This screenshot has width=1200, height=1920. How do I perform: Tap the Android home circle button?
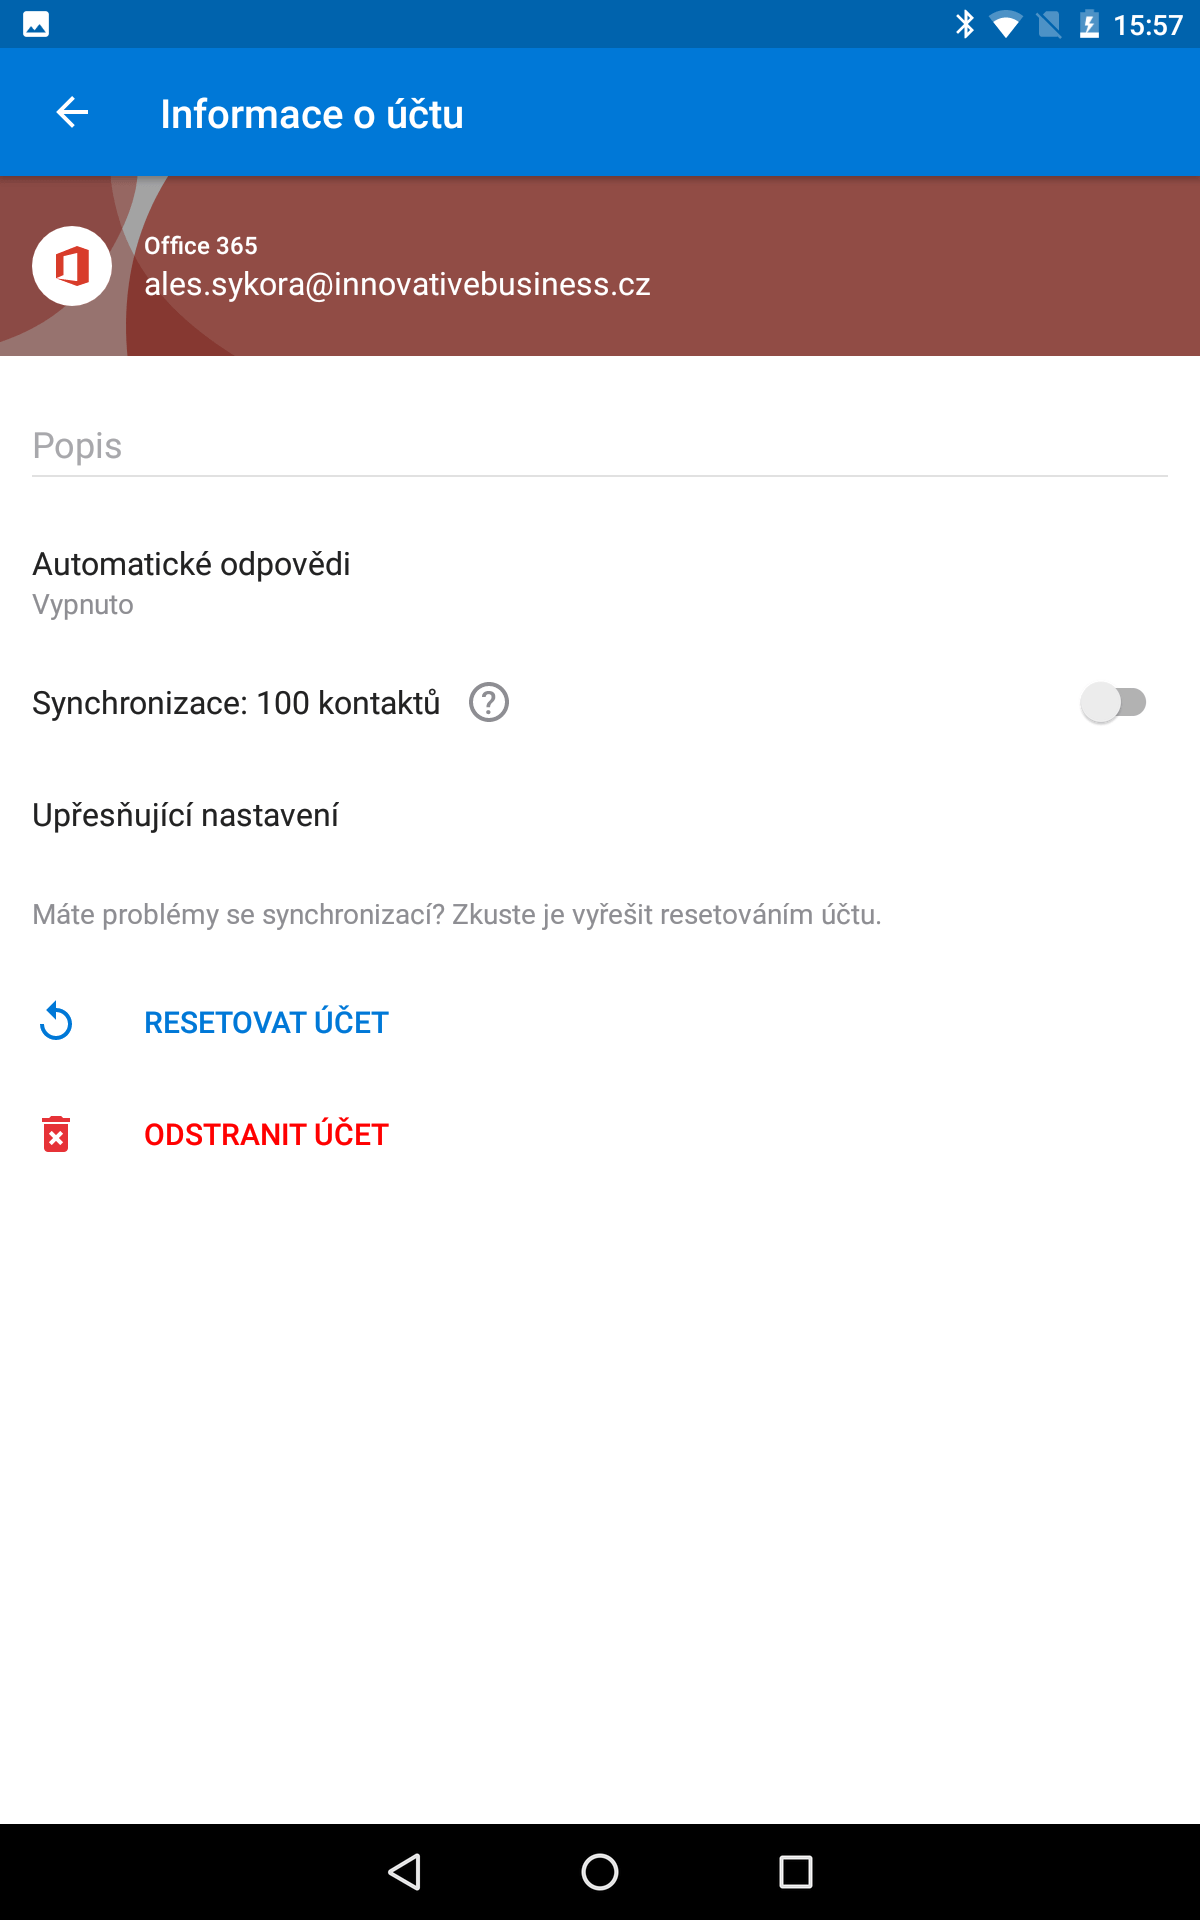tap(600, 1872)
